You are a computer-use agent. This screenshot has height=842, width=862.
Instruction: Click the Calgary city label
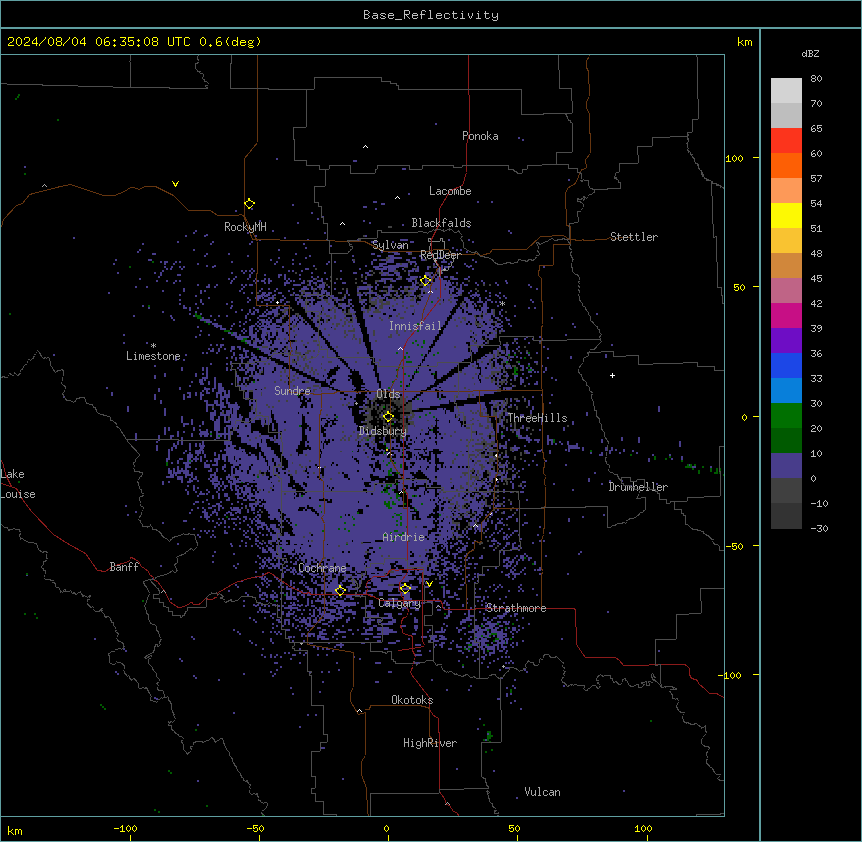(400, 603)
